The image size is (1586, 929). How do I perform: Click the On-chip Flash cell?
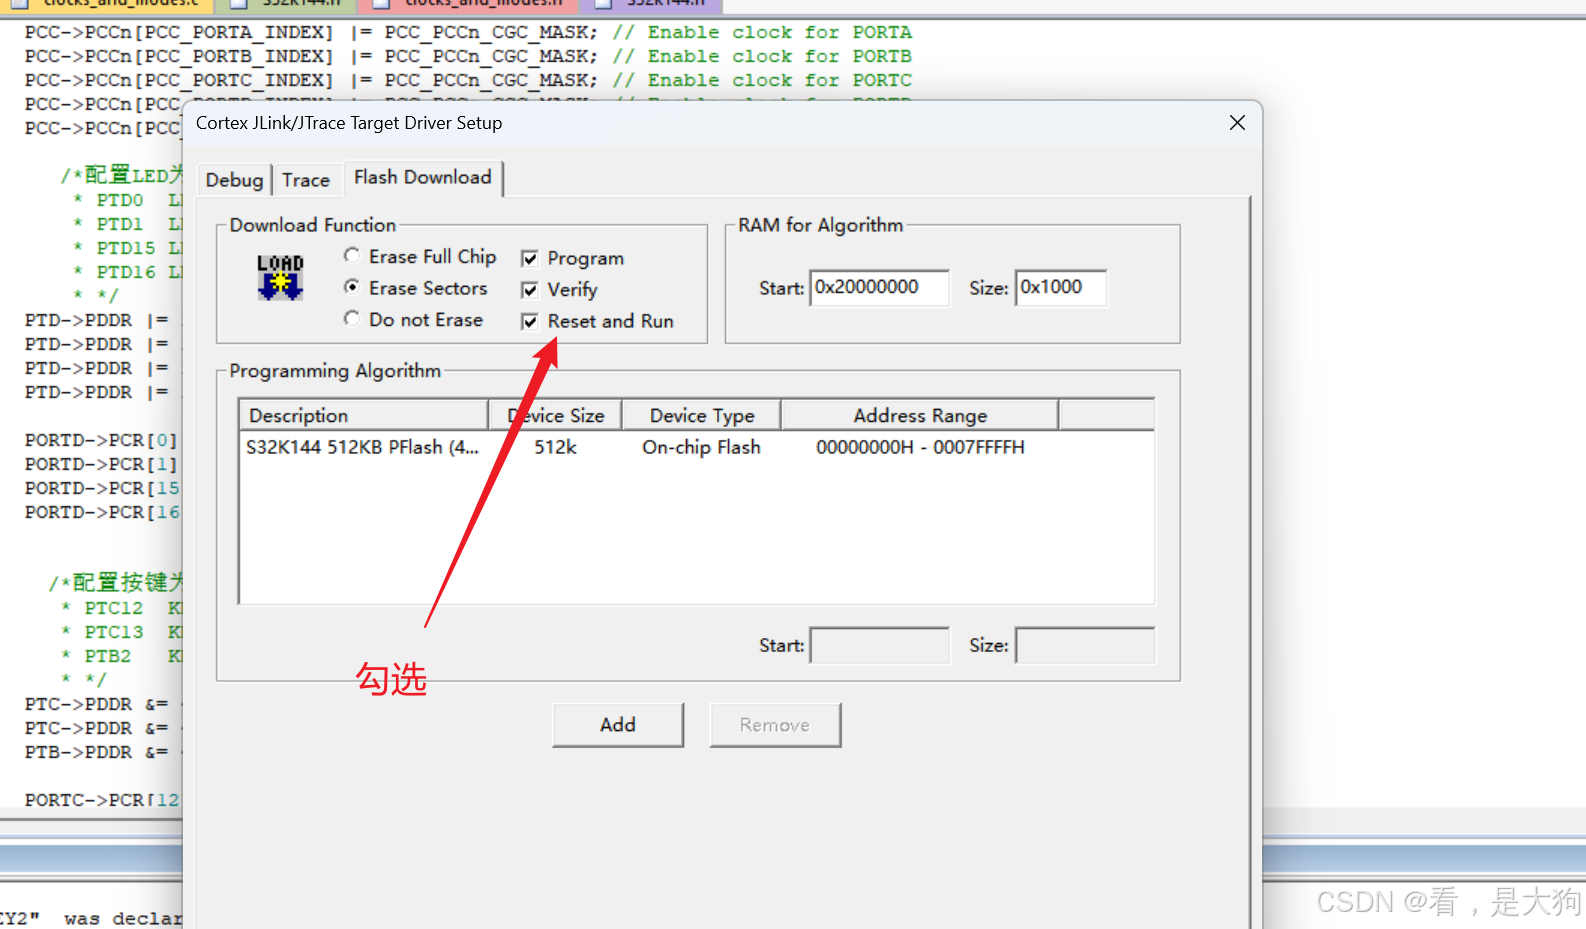(x=701, y=447)
